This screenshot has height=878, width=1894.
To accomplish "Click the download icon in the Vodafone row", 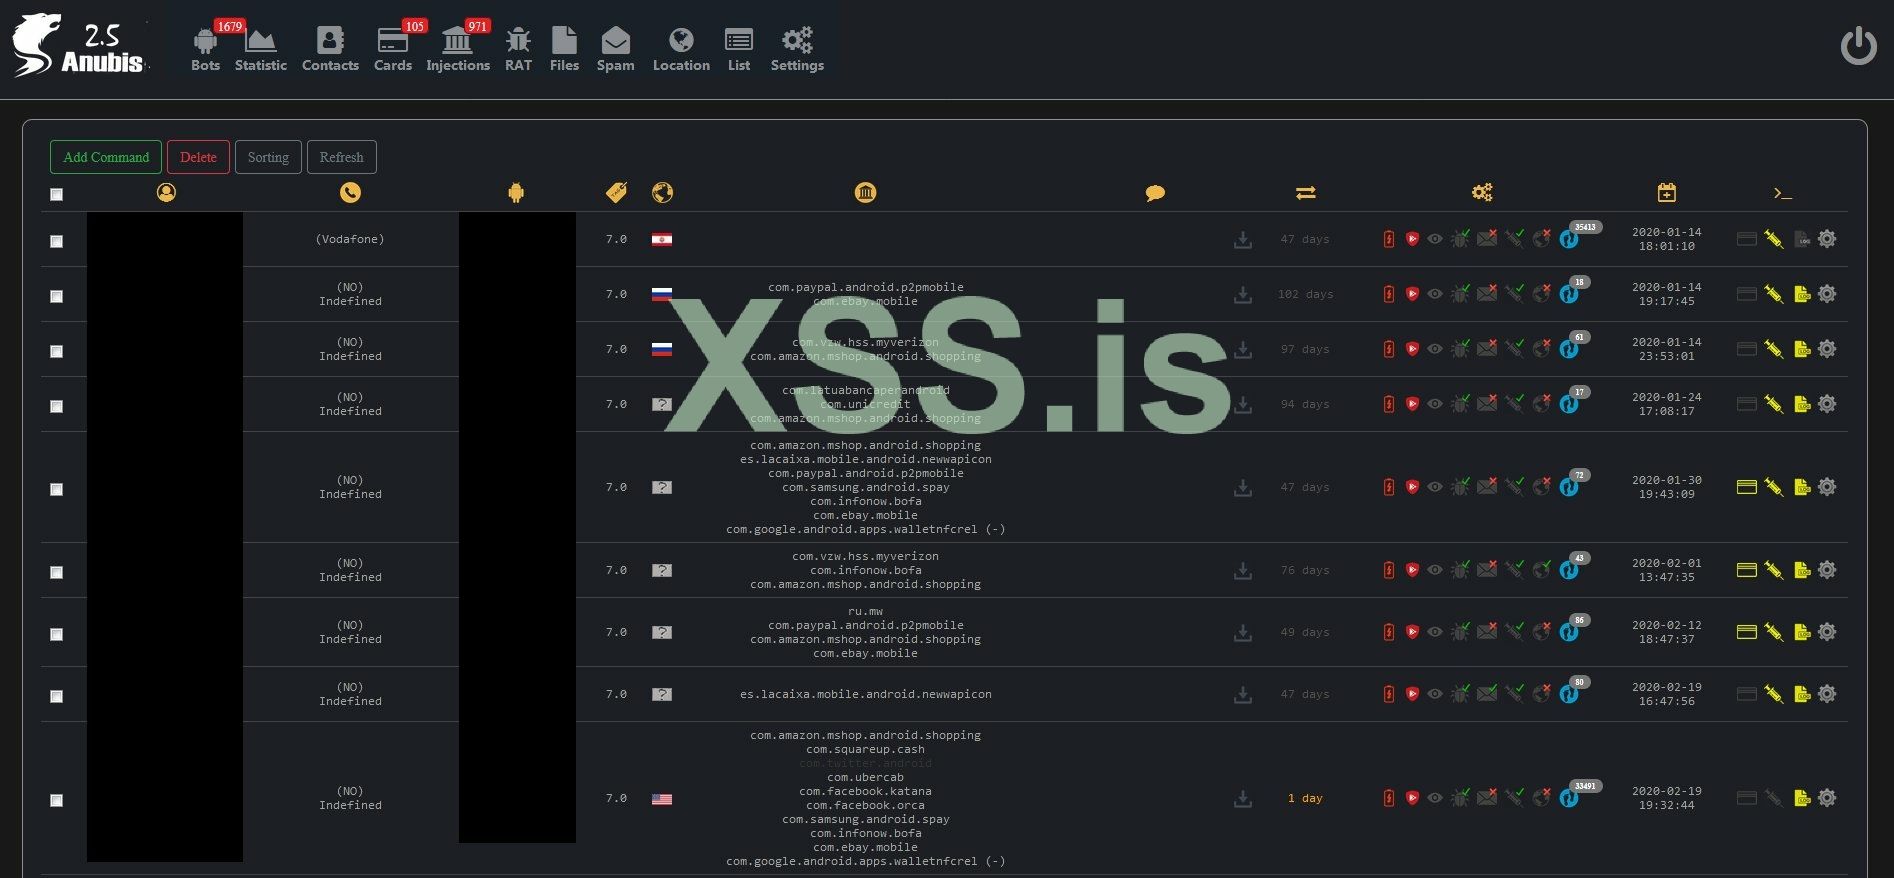I will [1243, 240].
